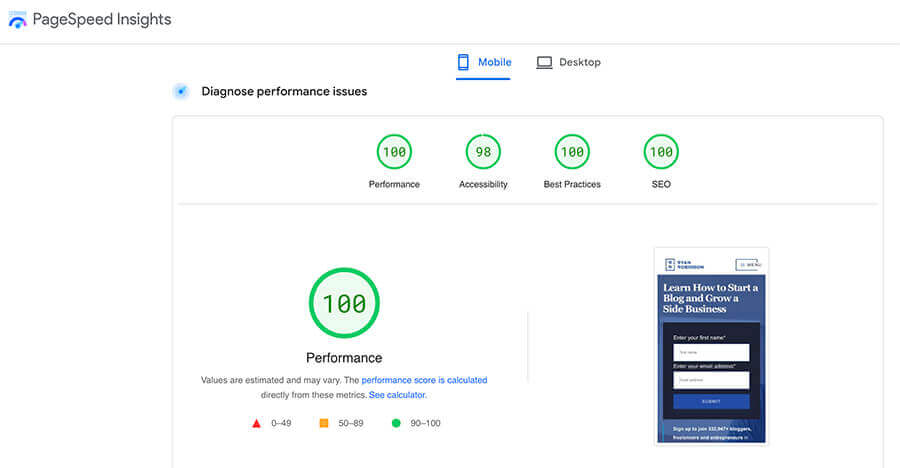The width and height of the screenshot is (900, 468).
Task: Open the mobile page screenshot thumbnail
Action: [x=711, y=346]
